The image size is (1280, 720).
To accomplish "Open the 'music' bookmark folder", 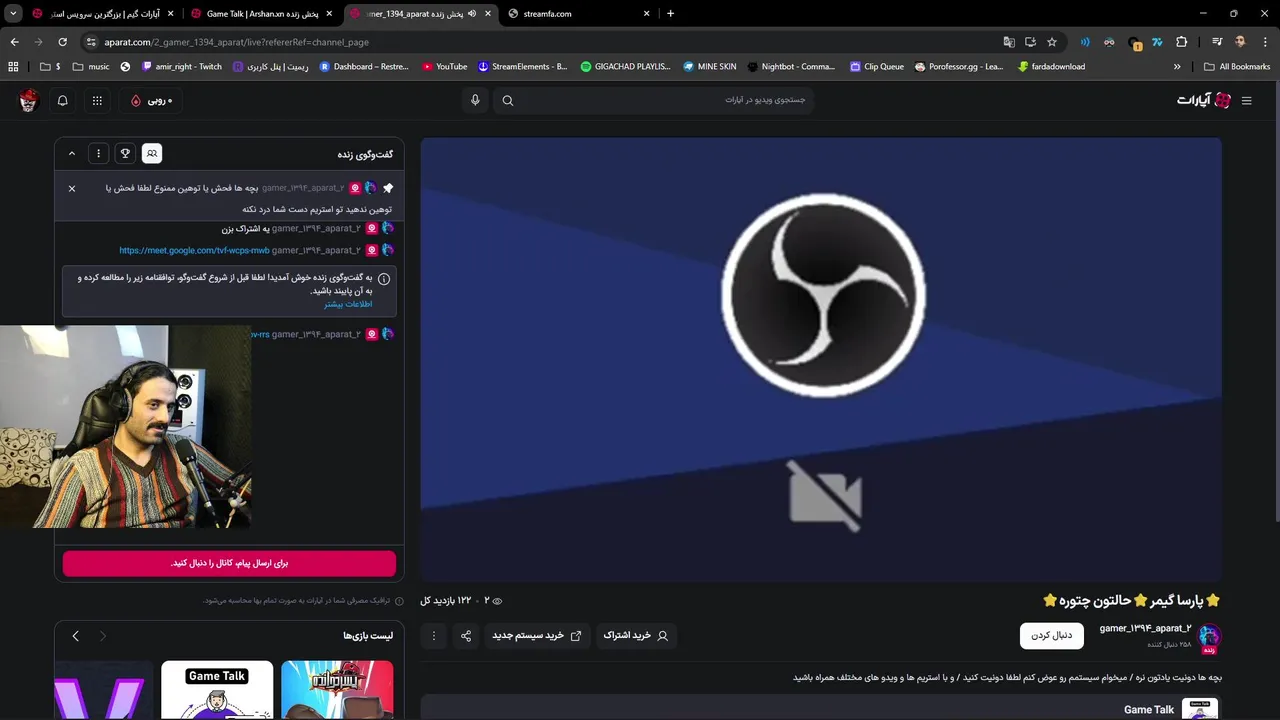I will (91, 67).
